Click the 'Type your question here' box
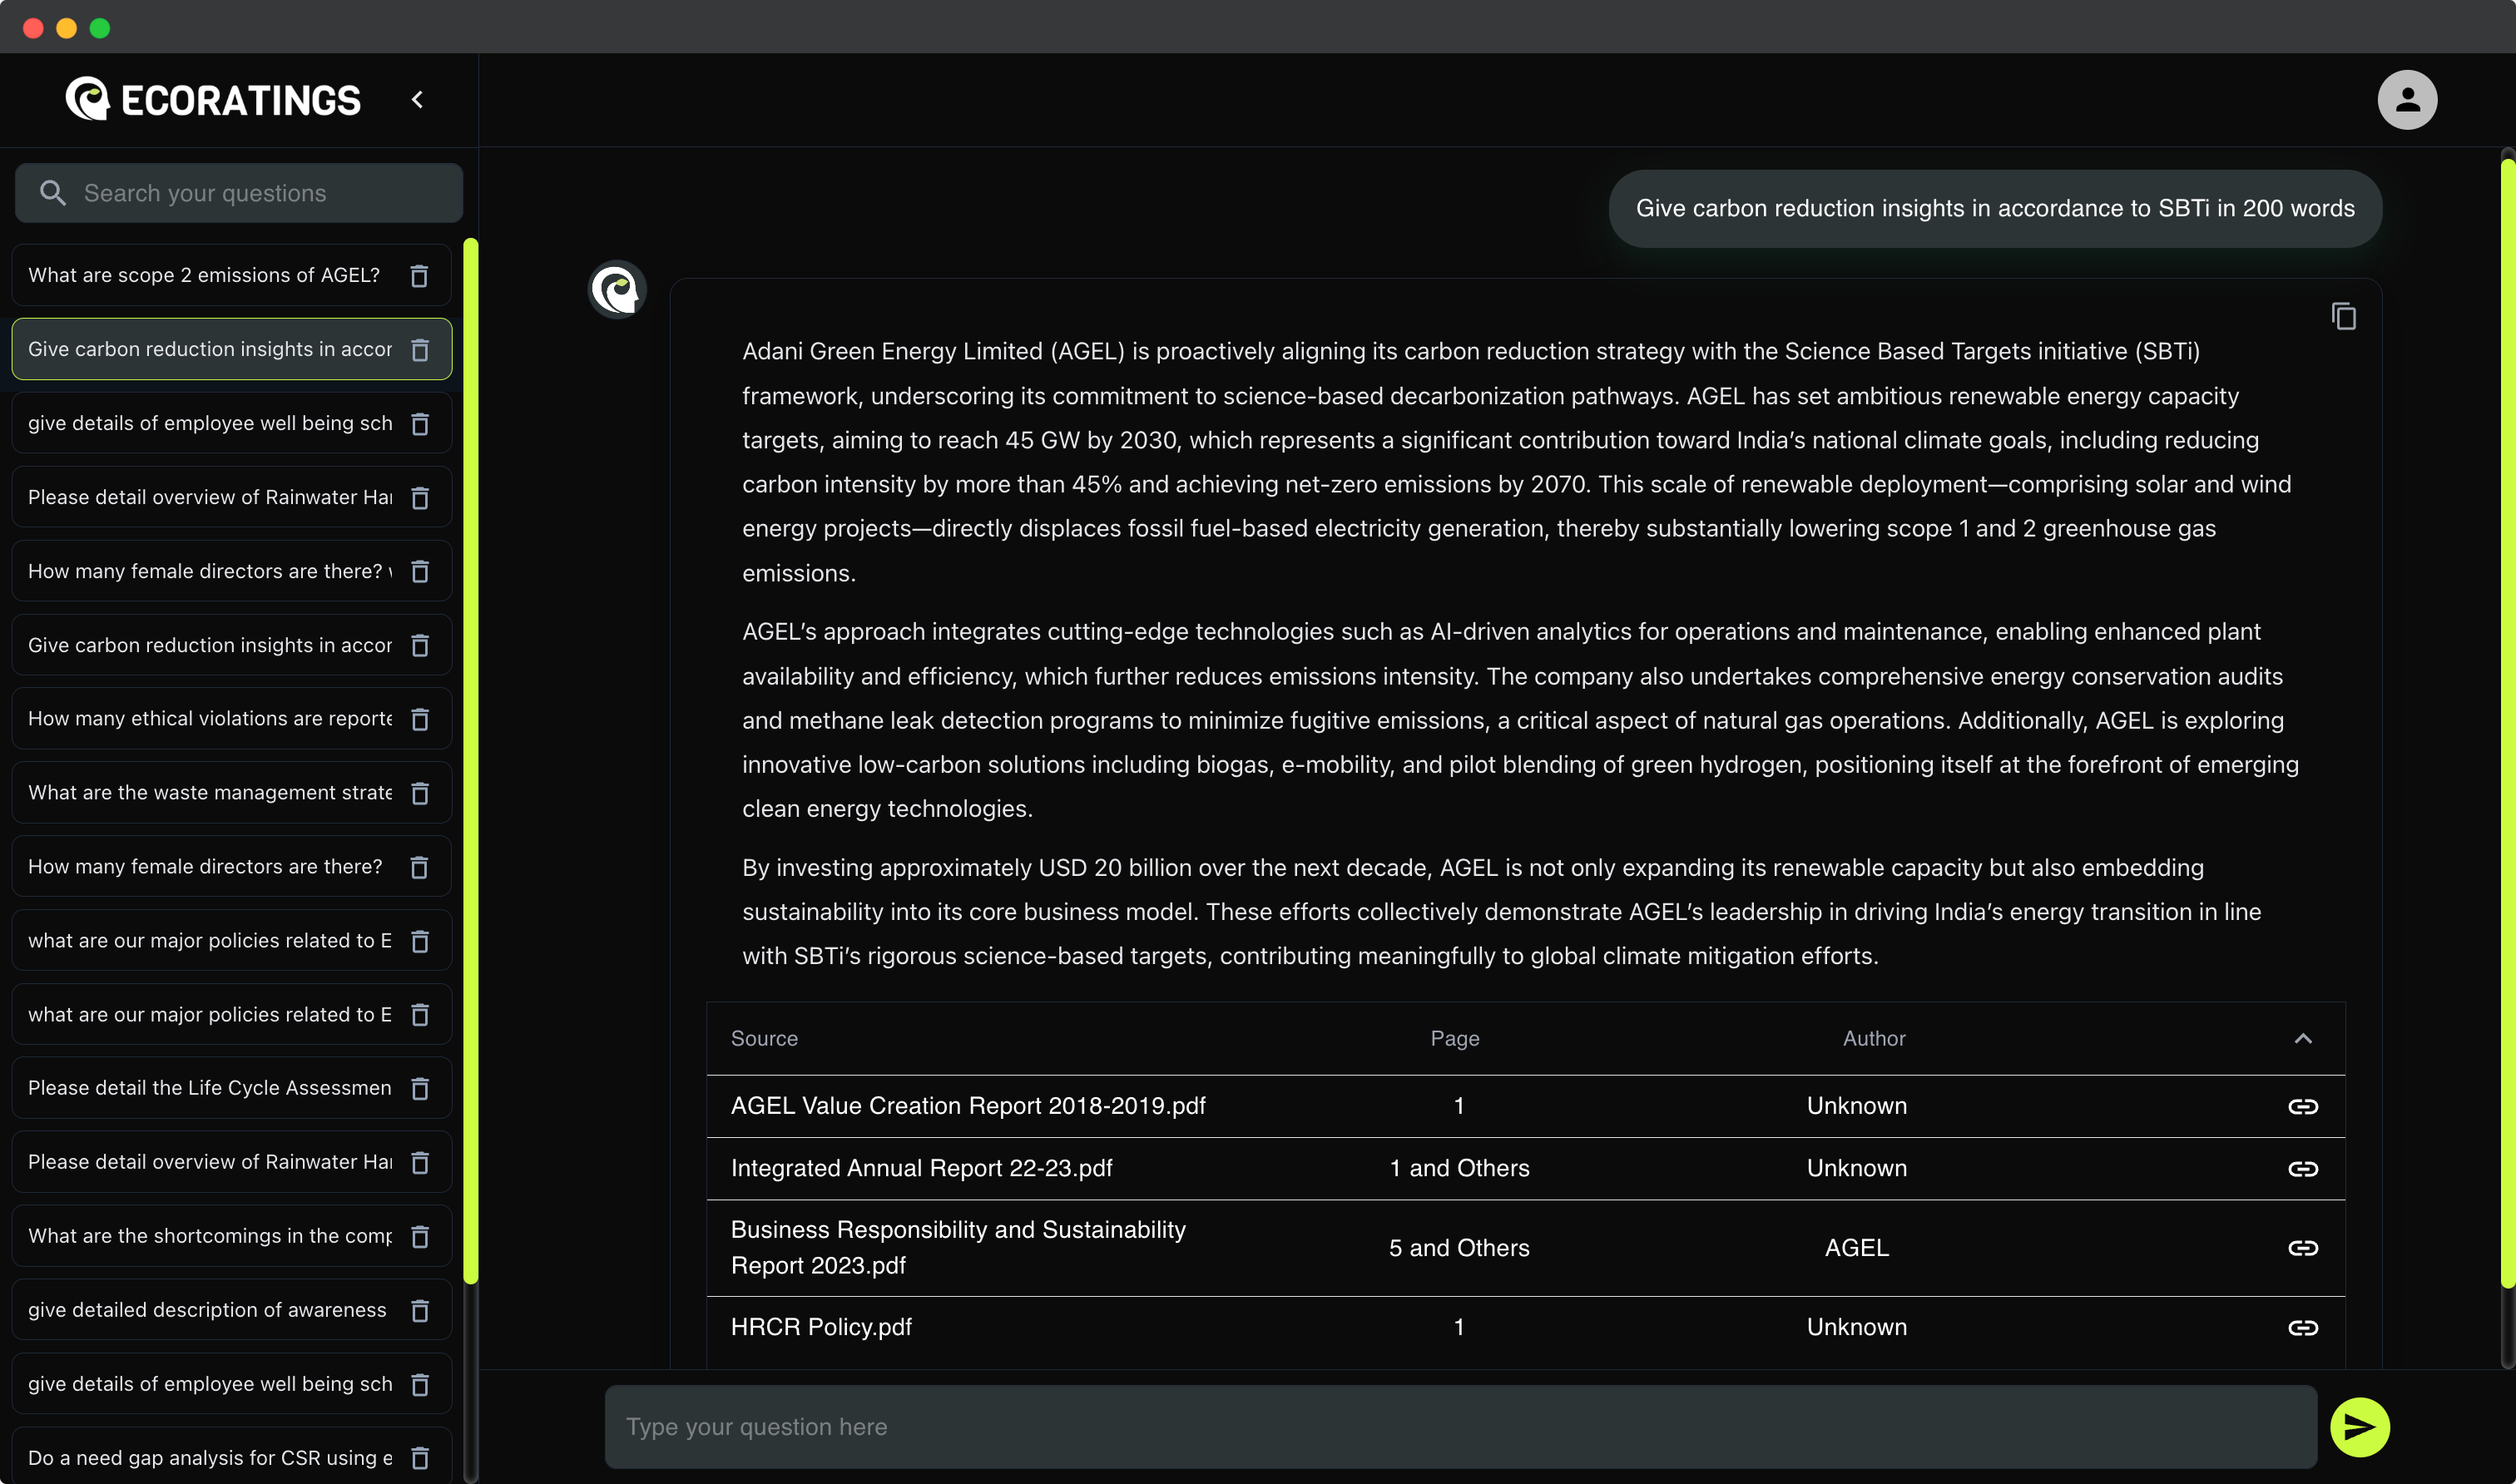The width and height of the screenshot is (2516, 1484). pyautogui.click(x=1460, y=1426)
